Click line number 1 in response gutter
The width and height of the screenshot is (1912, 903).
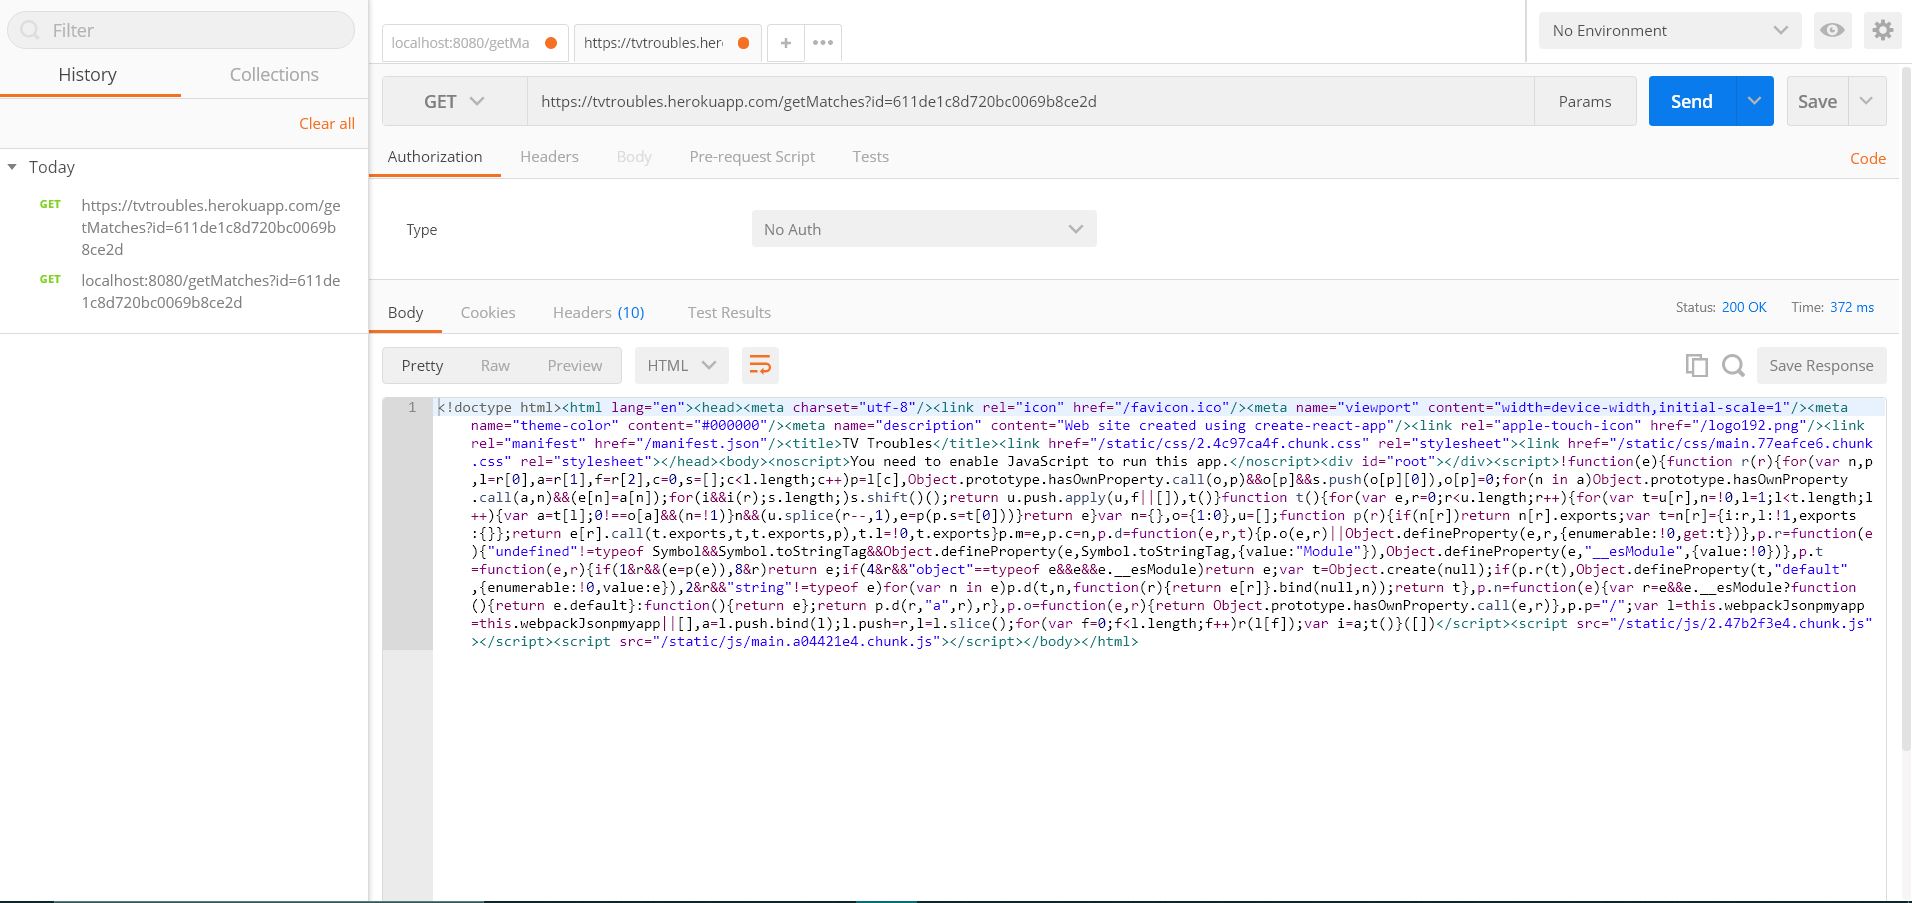click(x=411, y=407)
